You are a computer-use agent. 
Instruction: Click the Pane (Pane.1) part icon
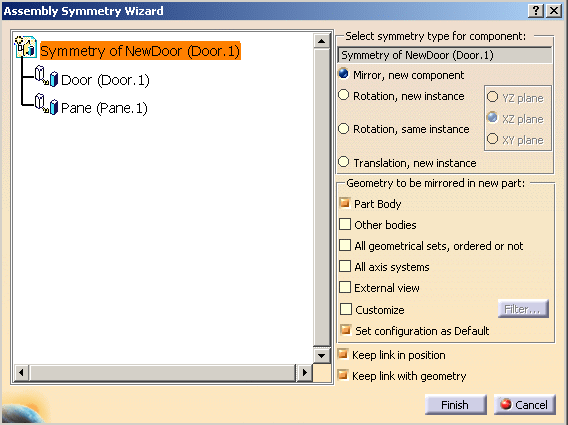pos(46,104)
